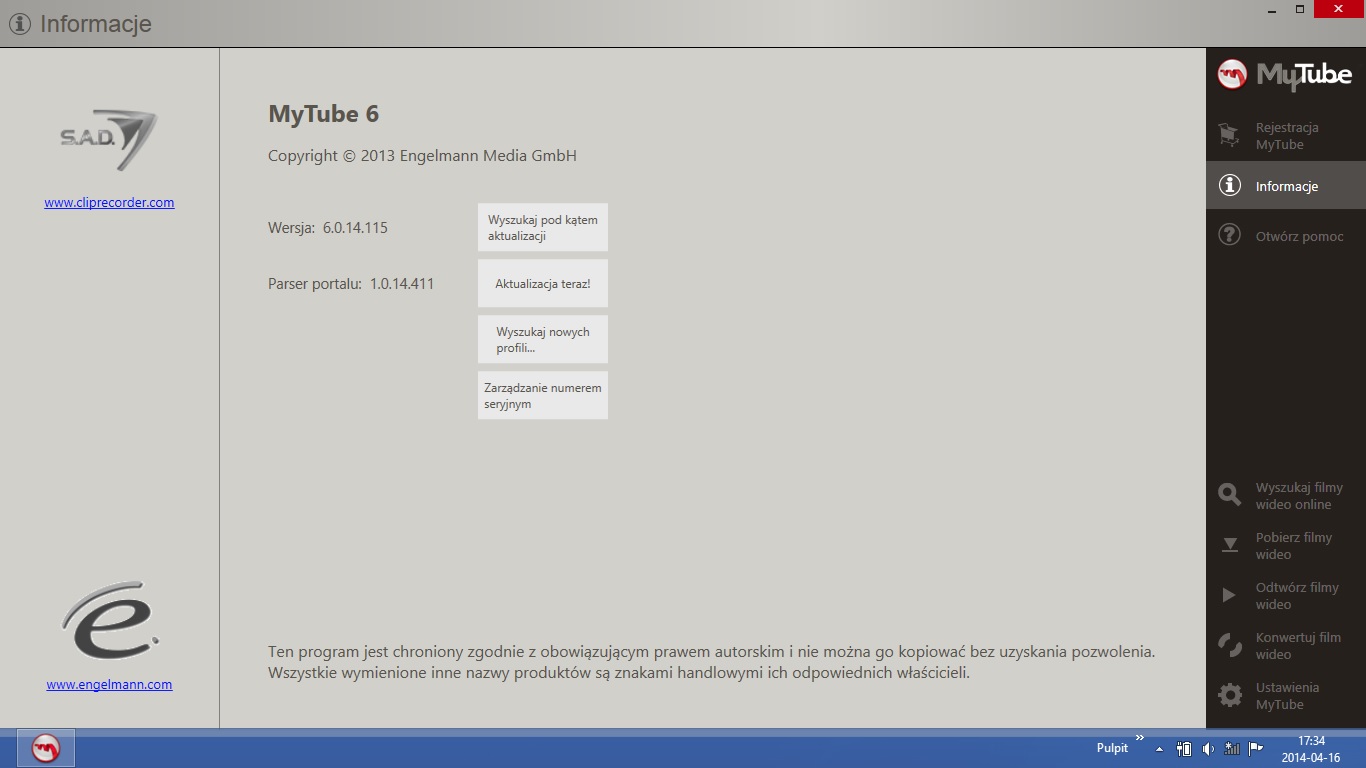The width and height of the screenshot is (1366, 768).
Task: Click Wyszukaj nowych profili button
Action: coord(543,339)
